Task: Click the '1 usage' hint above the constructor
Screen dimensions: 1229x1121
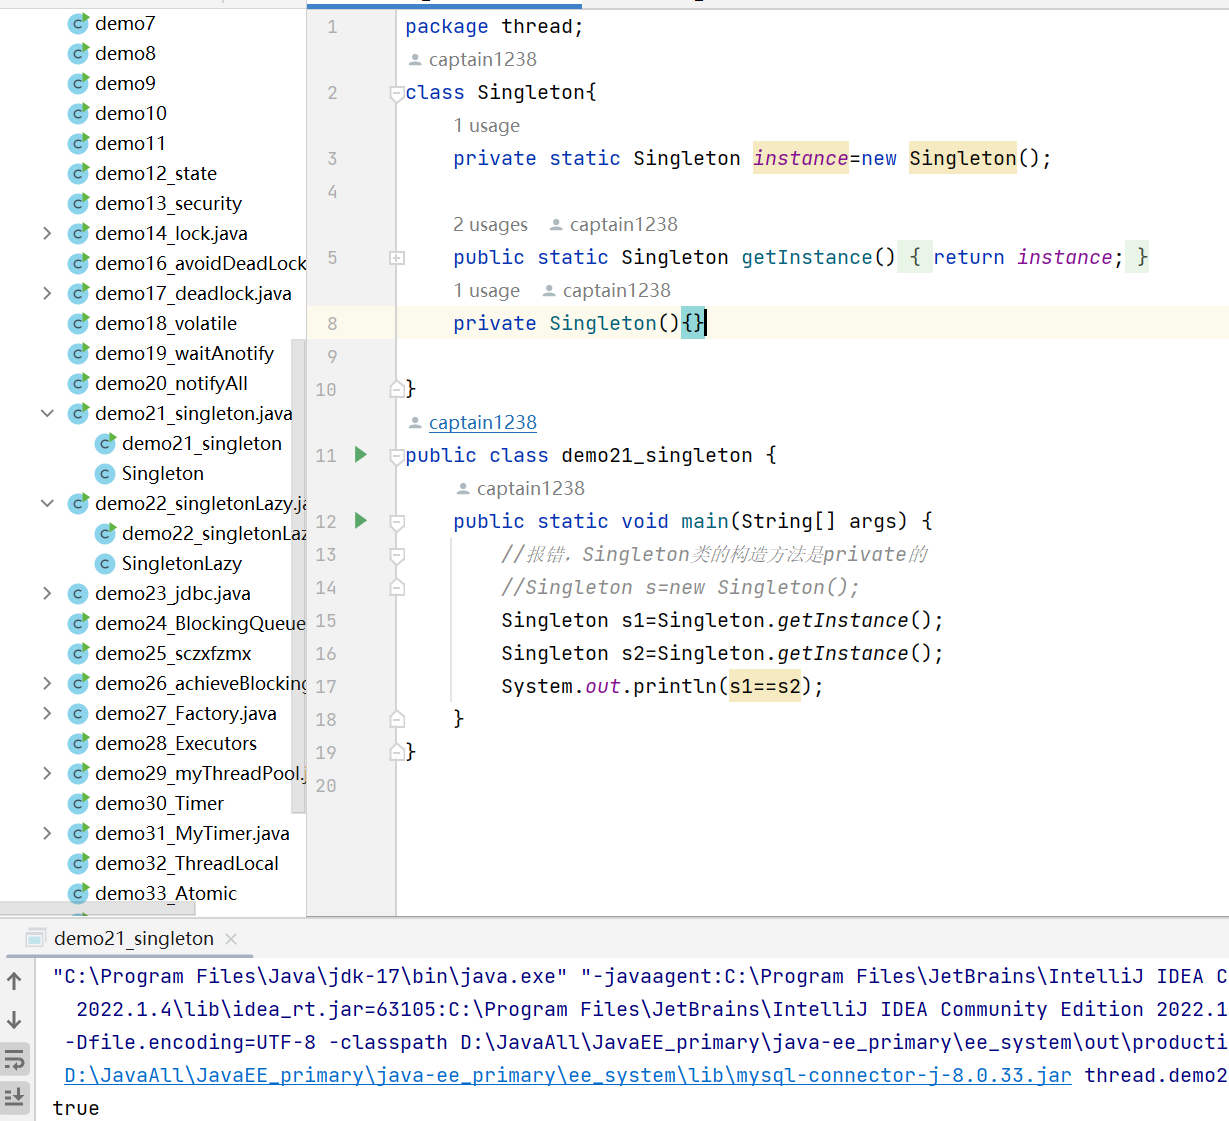Action: 486,291
